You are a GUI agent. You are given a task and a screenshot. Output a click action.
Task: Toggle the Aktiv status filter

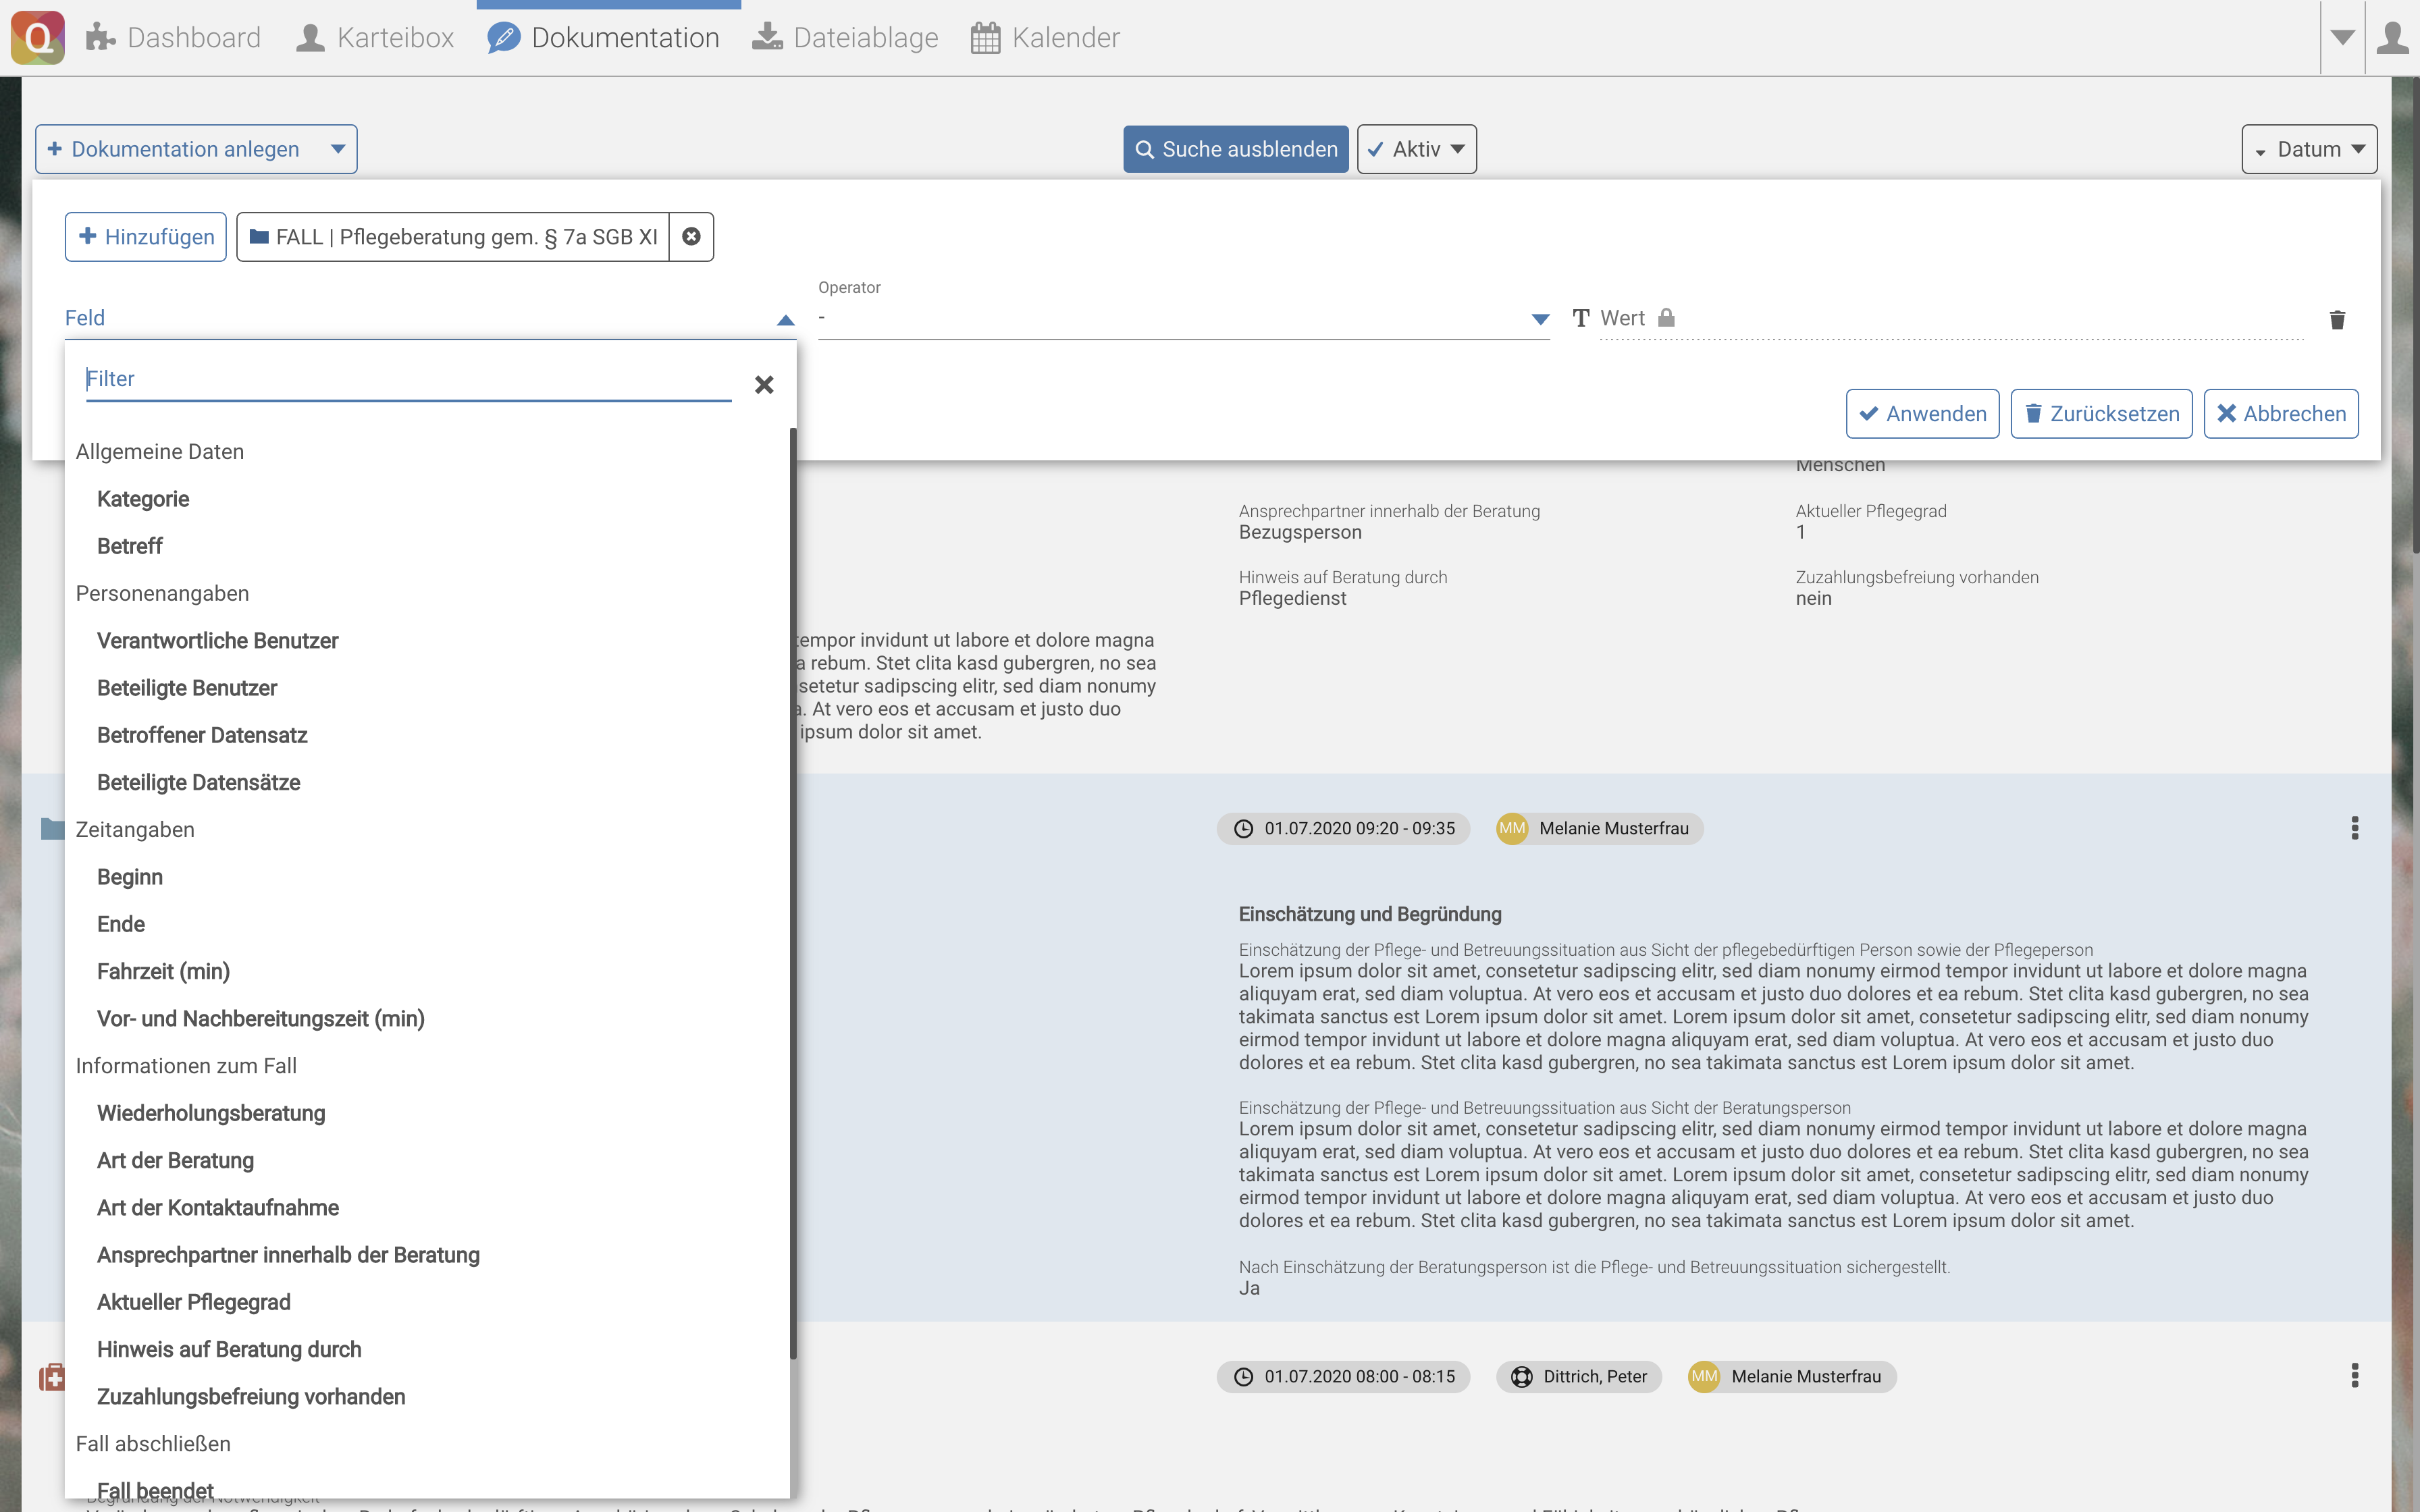click(x=1416, y=149)
